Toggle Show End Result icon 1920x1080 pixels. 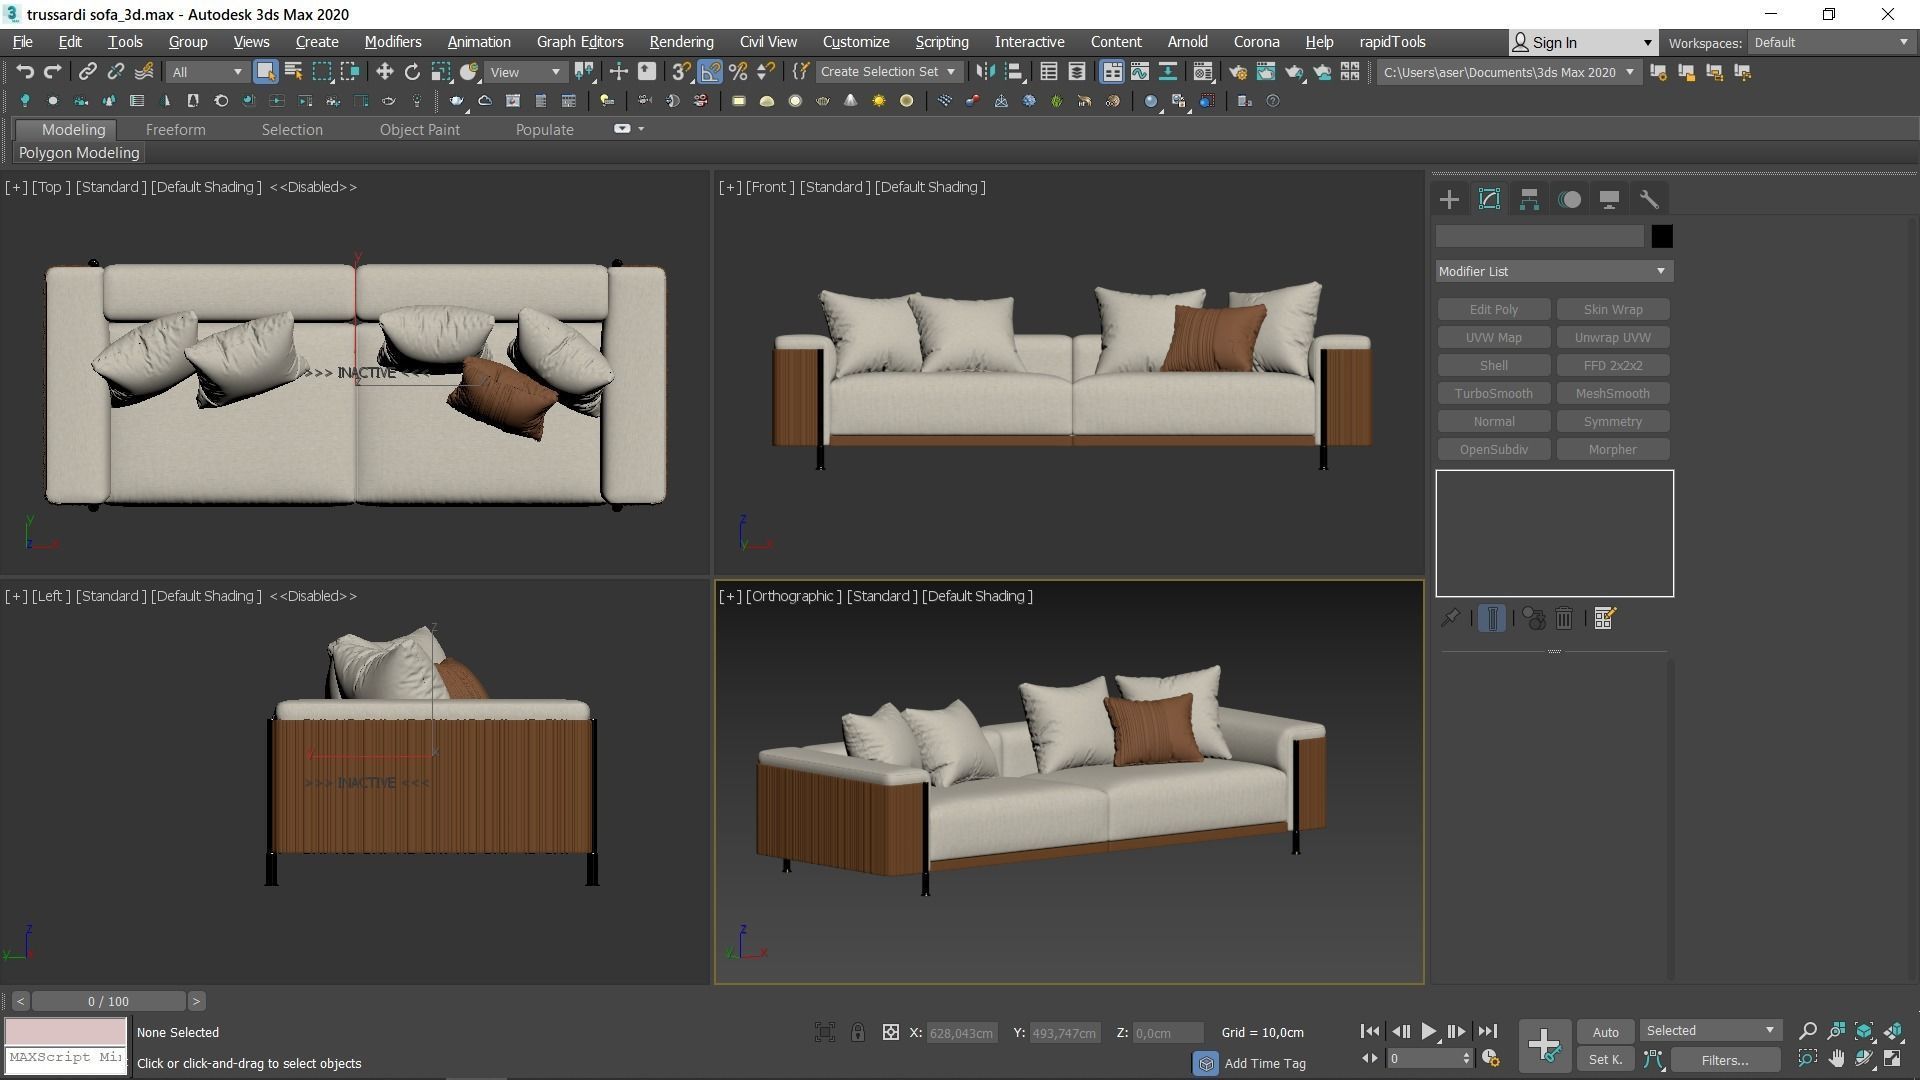click(1491, 618)
